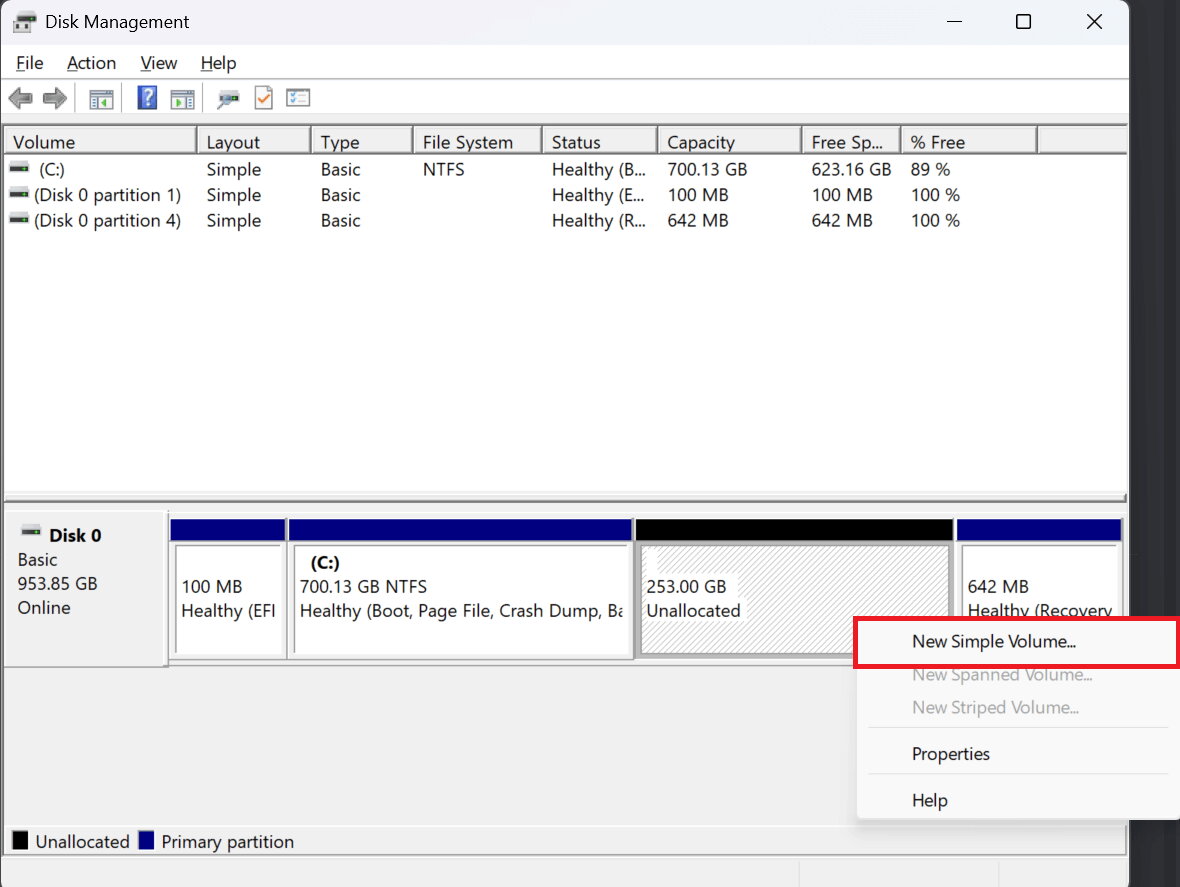Viewport: 1180px width, 887px height.
Task: Click the 953.85 GB disk size text
Action: [x=57, y=584]
